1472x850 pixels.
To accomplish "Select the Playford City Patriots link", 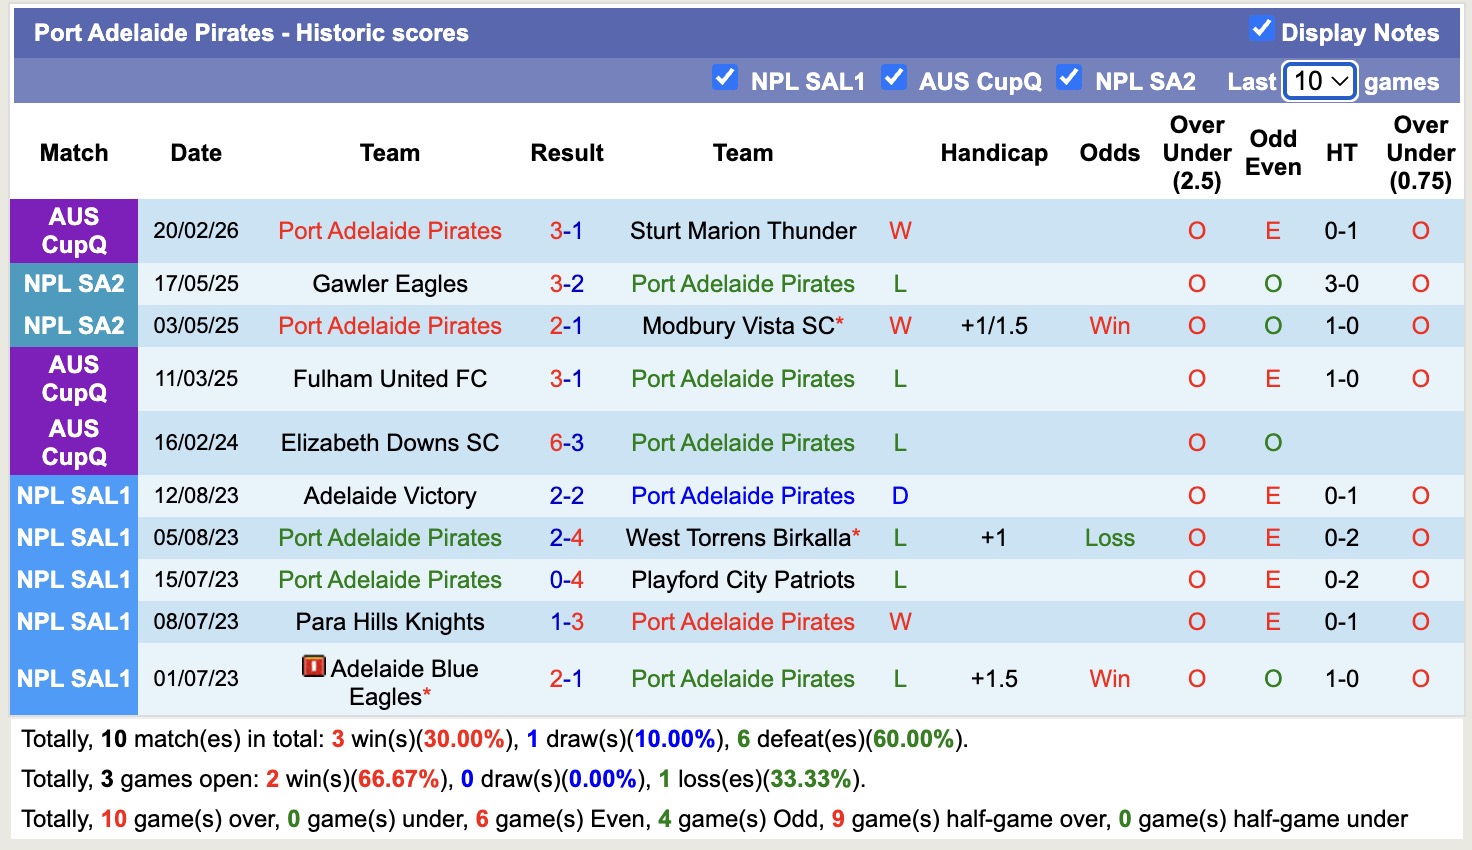I will pyautogui.click(x=742, y=579).
